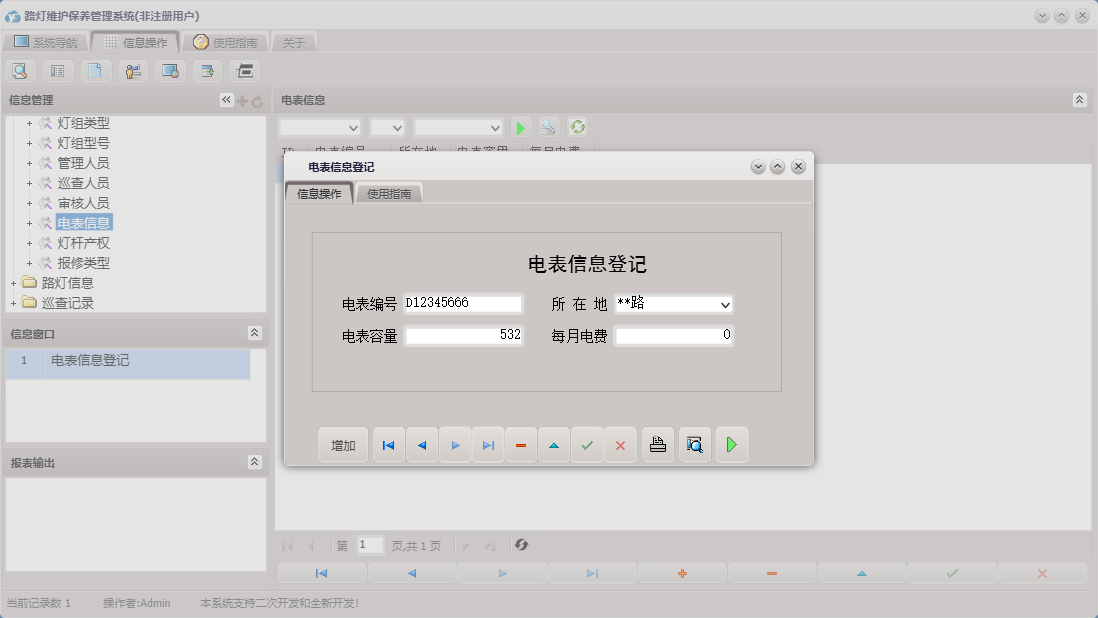Image resolution: width=1098 pixels, height=618 pixels.
Task: Click the 增加 button in the dialog
Action: [342, 444]
